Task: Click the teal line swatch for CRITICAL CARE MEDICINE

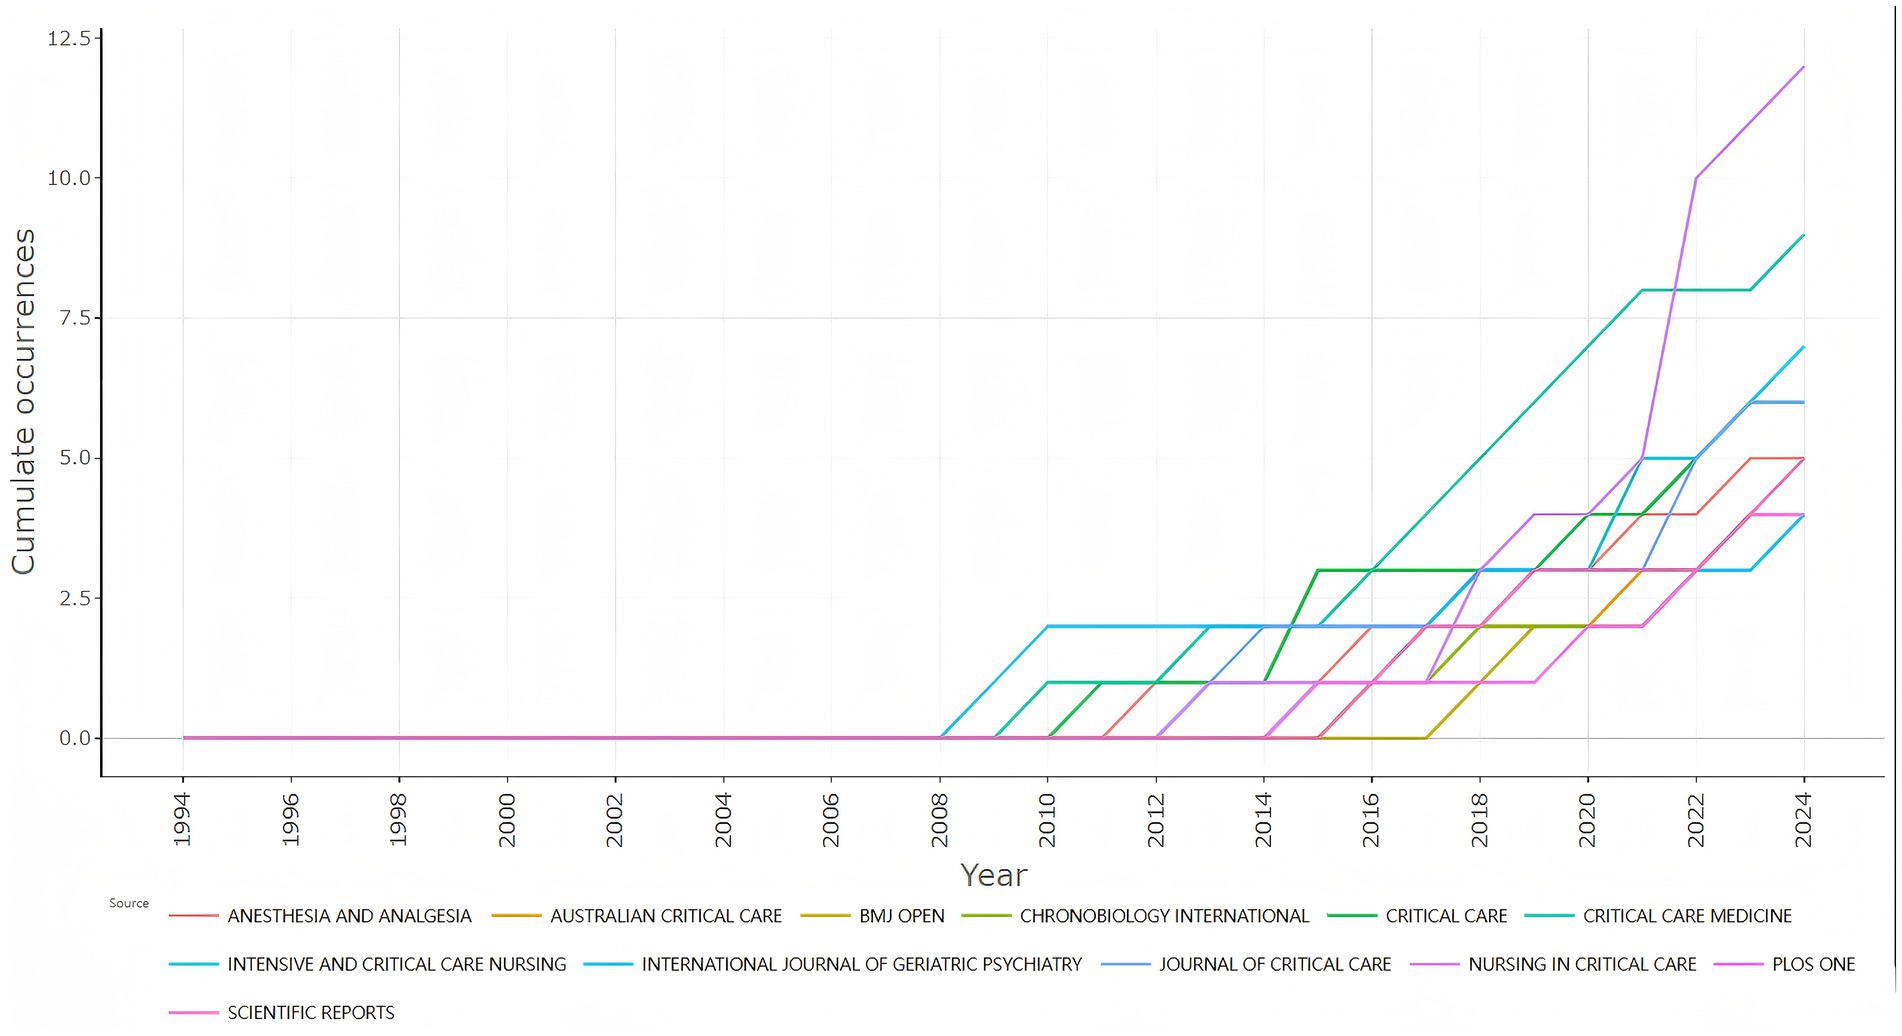Action: pos(1549,916)
